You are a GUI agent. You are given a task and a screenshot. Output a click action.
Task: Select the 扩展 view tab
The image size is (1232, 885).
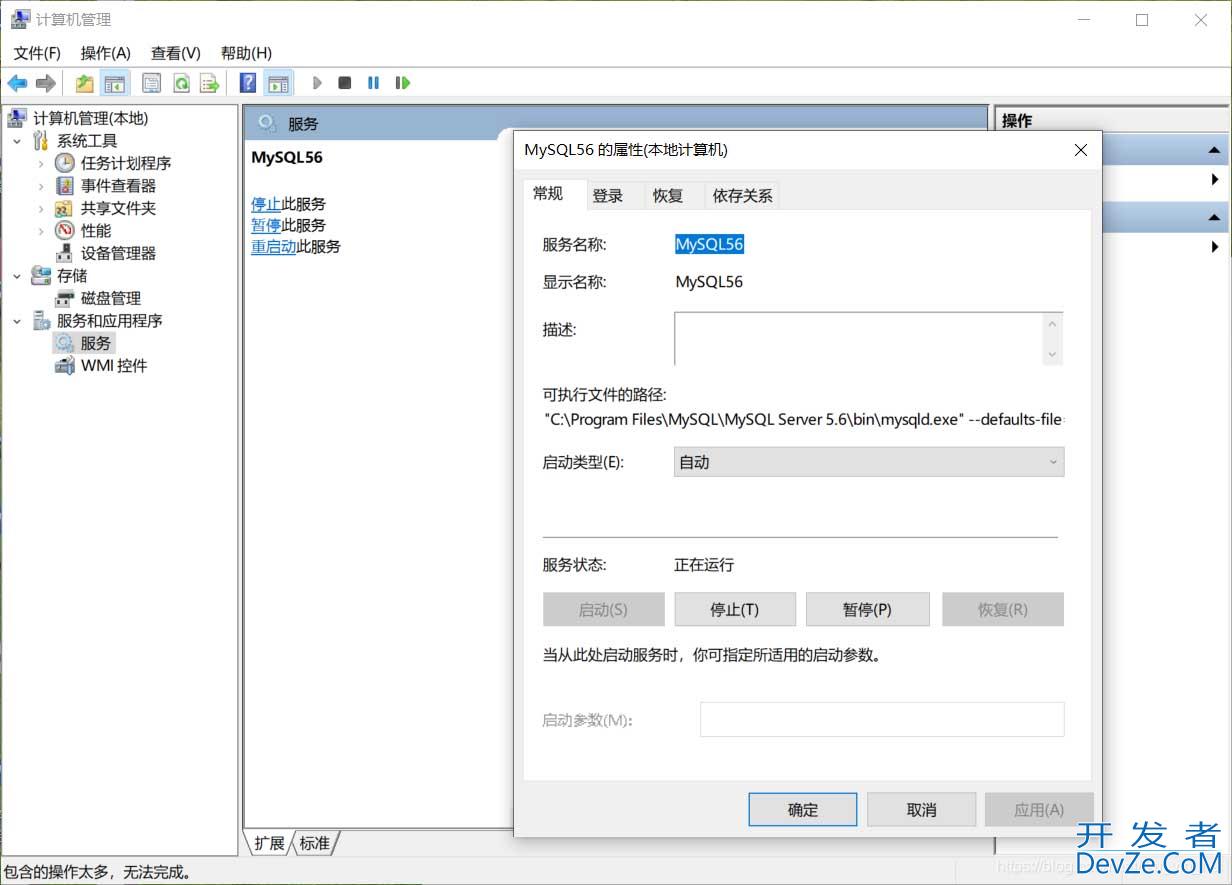(270, 843)
